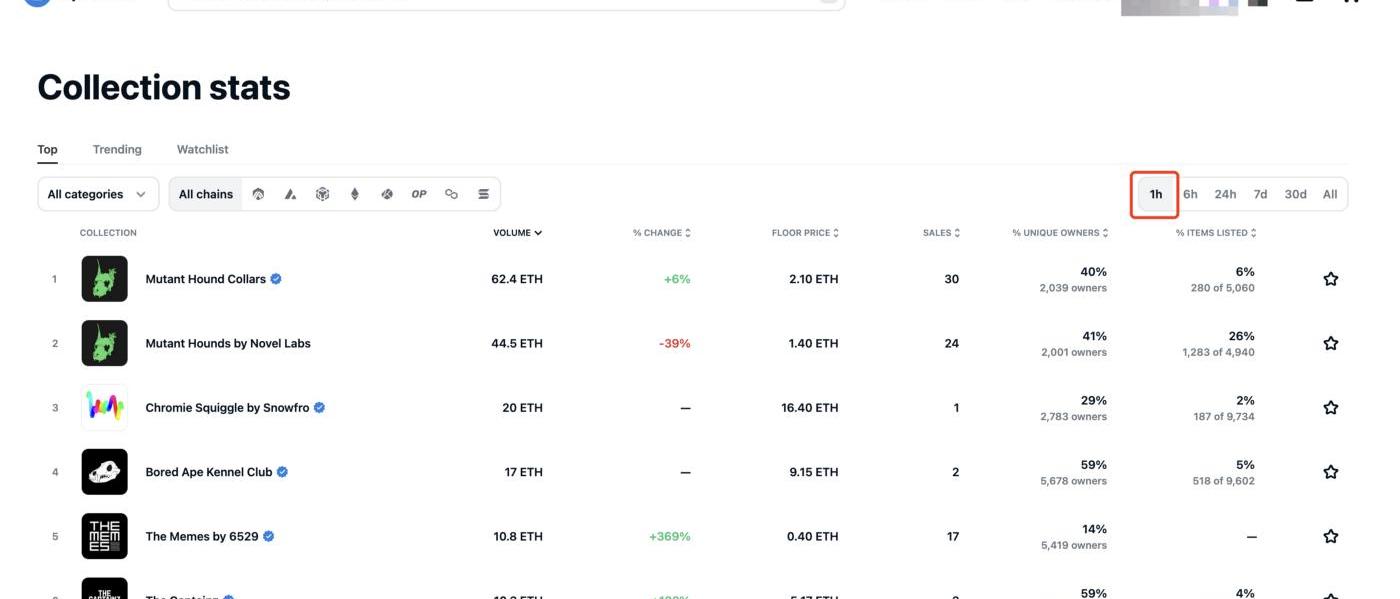Switch to the Trending tab
Viewport: 1400px width, 599px height.
point(117,149)
